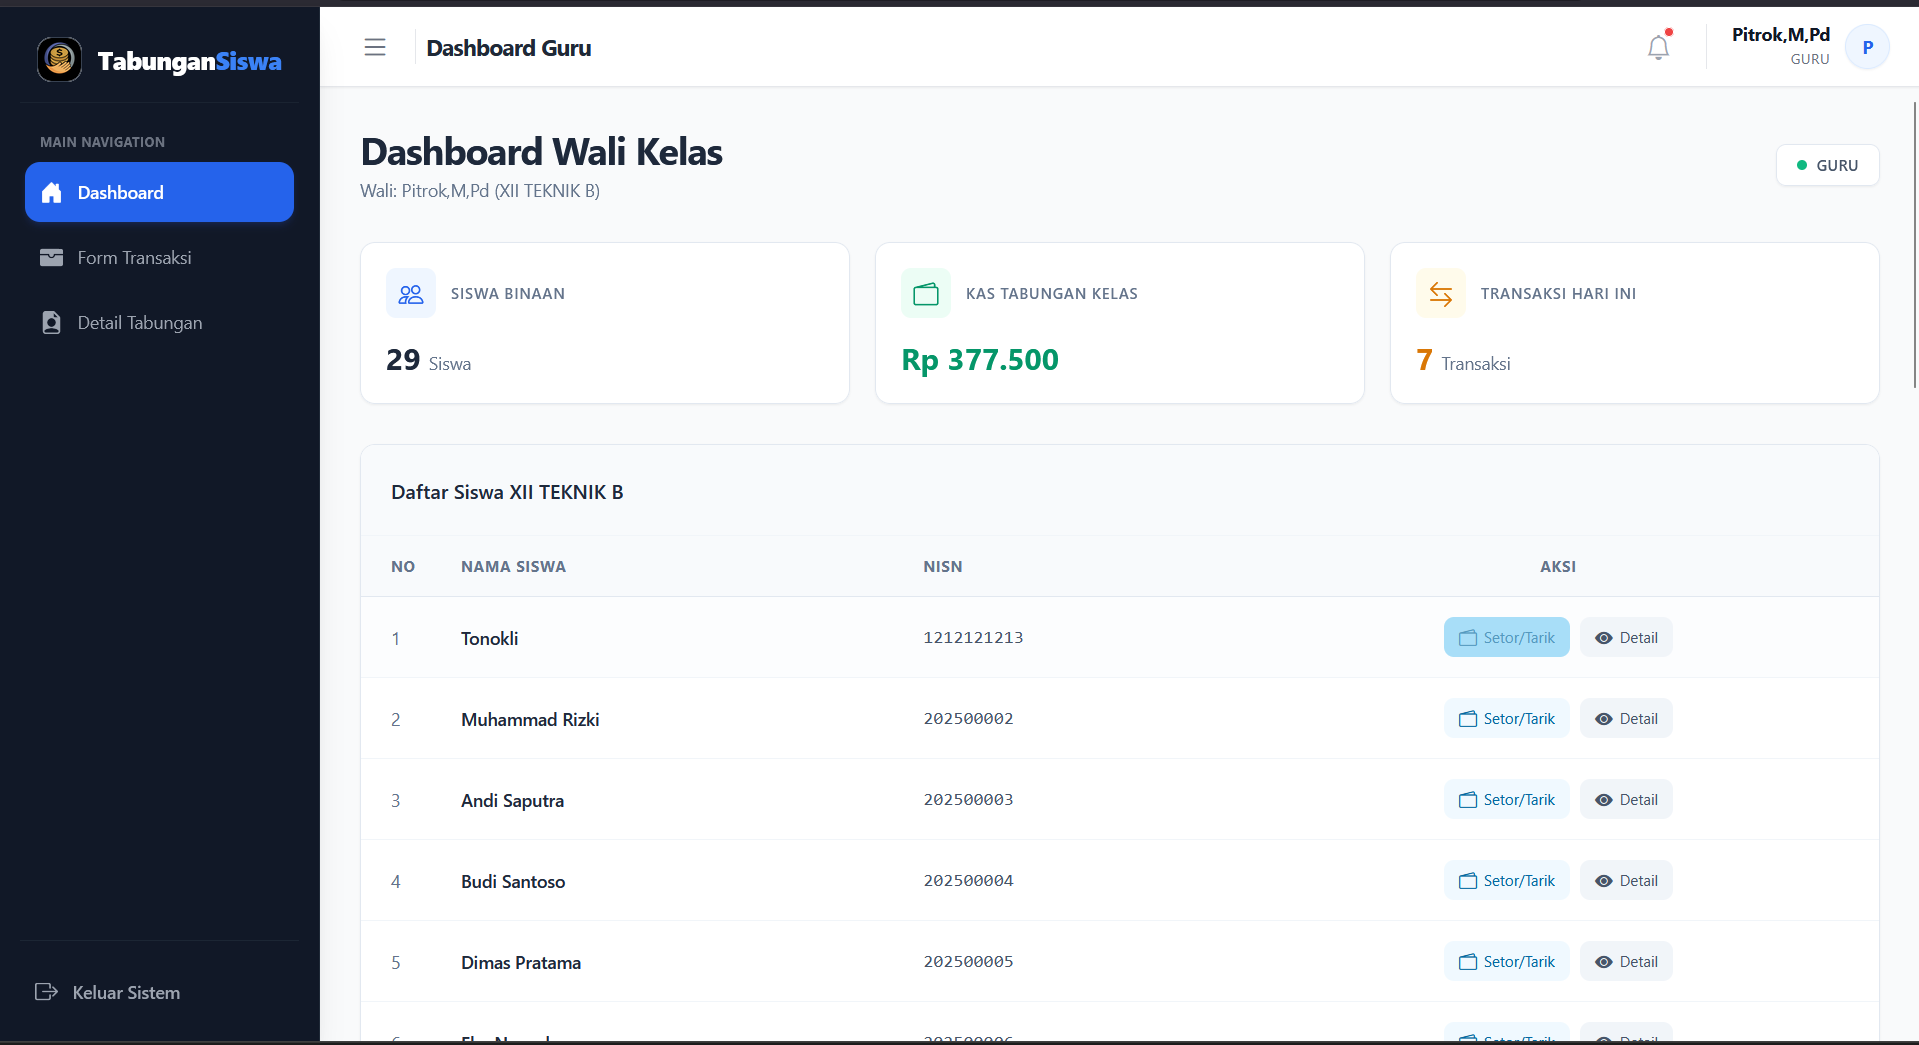Viewport: 1919px width, 1045px height.
Task: Click the Transaksi Hari Ini arrows icon
Action: click(x=1441, y=293)
